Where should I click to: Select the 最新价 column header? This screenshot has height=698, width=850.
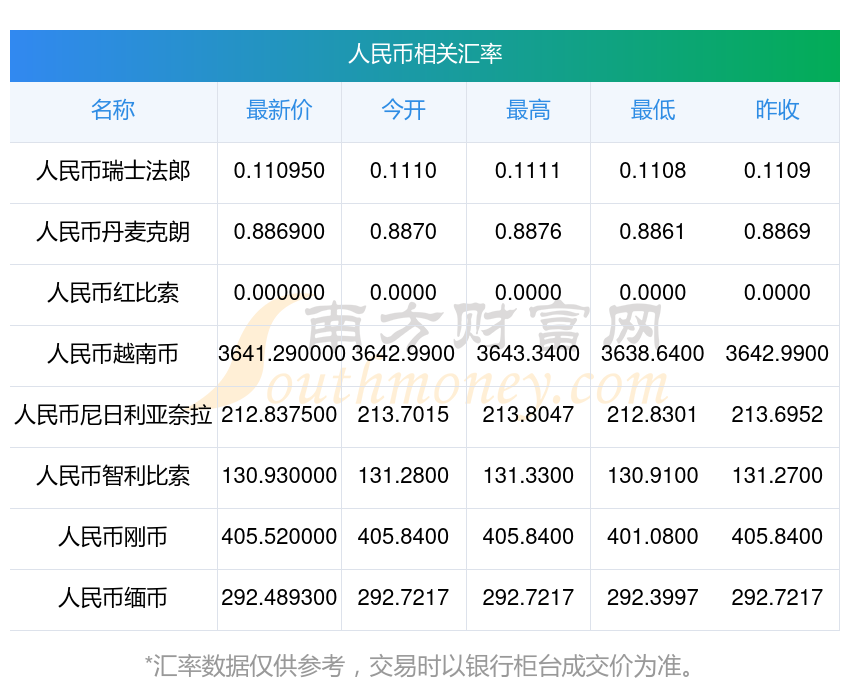pos(279,110)
